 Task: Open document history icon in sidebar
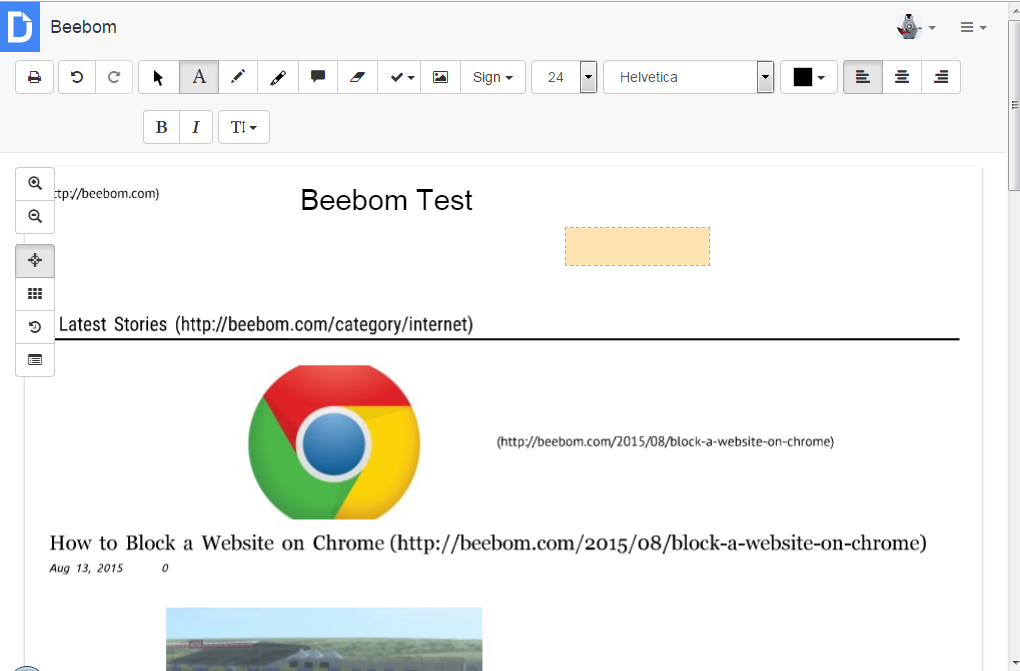click(x=35, y=327)
